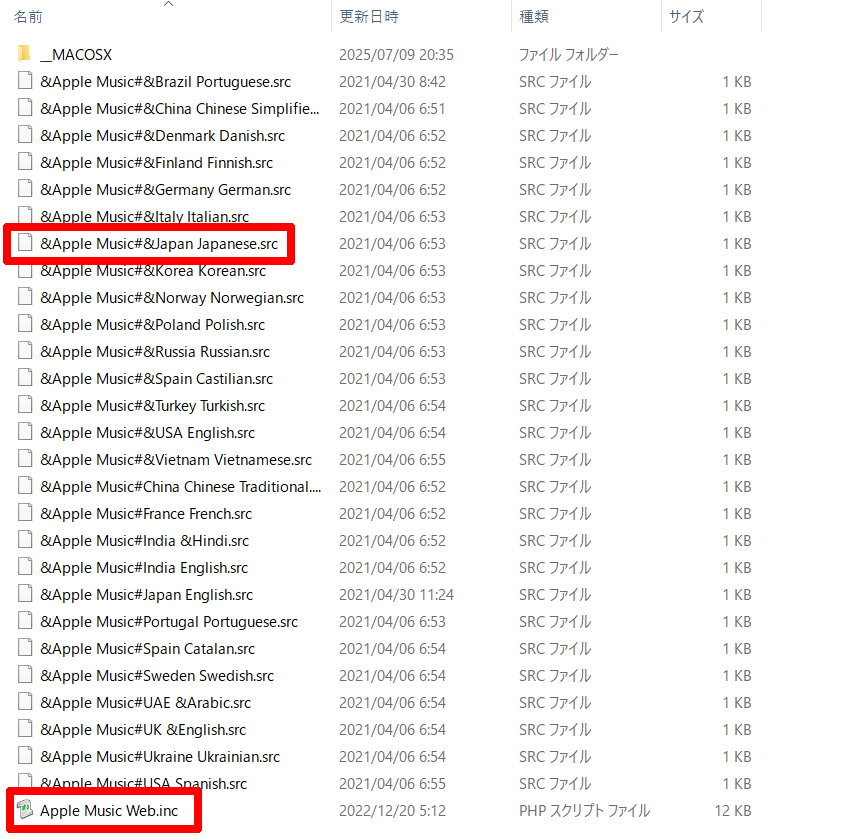Select '&Apple Music#&Korea Korean.src' file name
This screenshot has height=840, width=847.
[x=153, y=271]
